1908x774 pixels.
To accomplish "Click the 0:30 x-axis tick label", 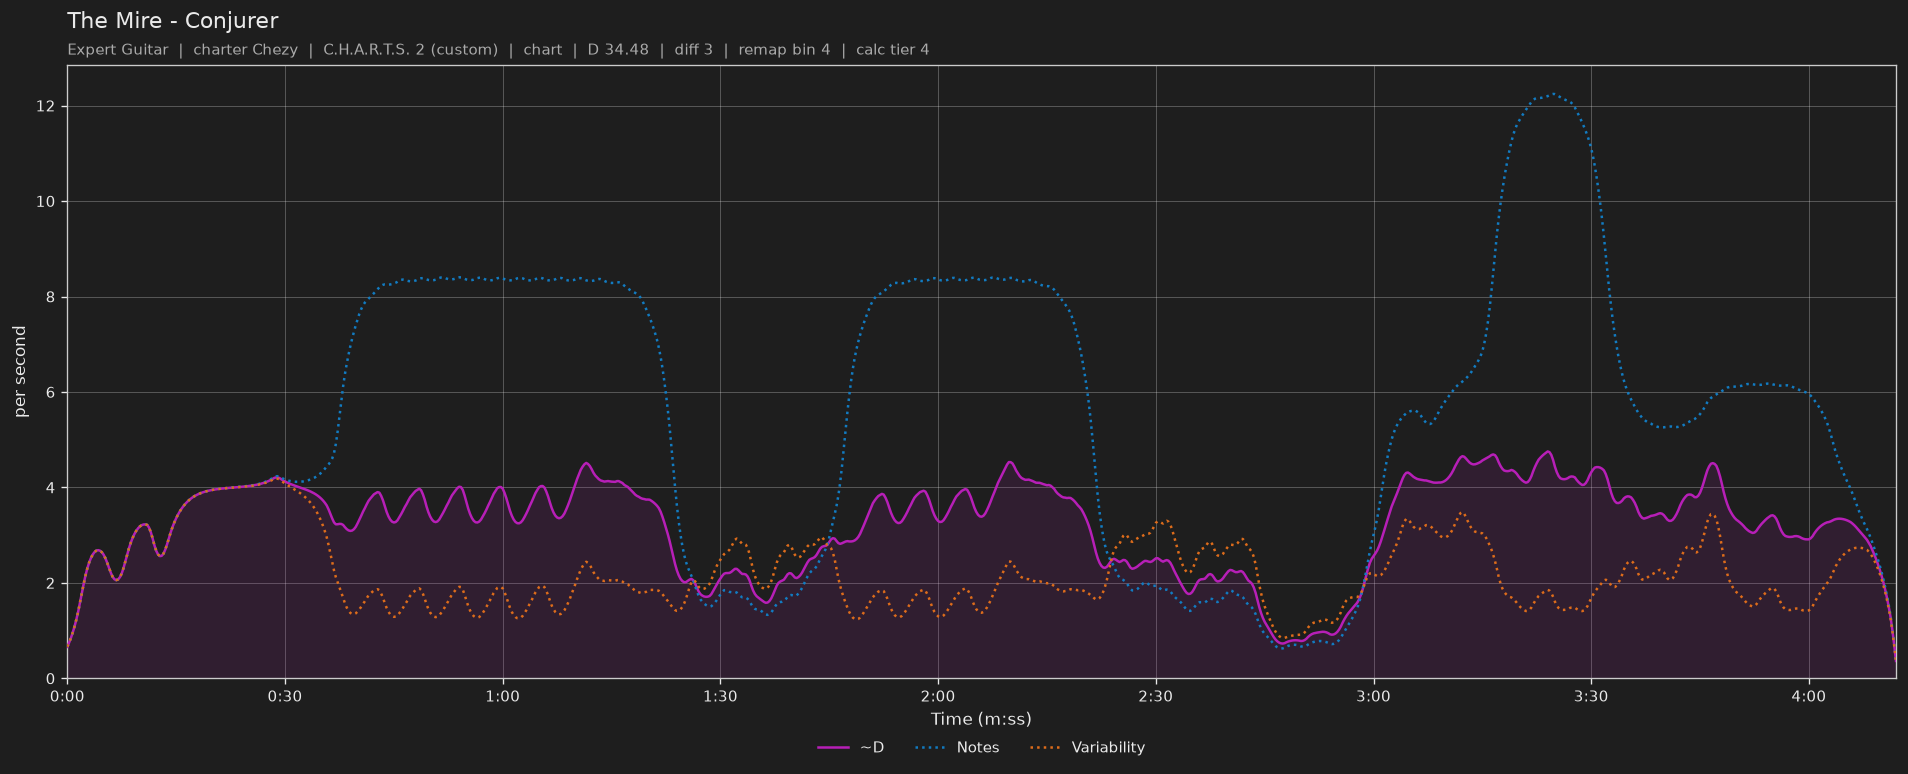I will pyautogui.click(x=285, y=696).
